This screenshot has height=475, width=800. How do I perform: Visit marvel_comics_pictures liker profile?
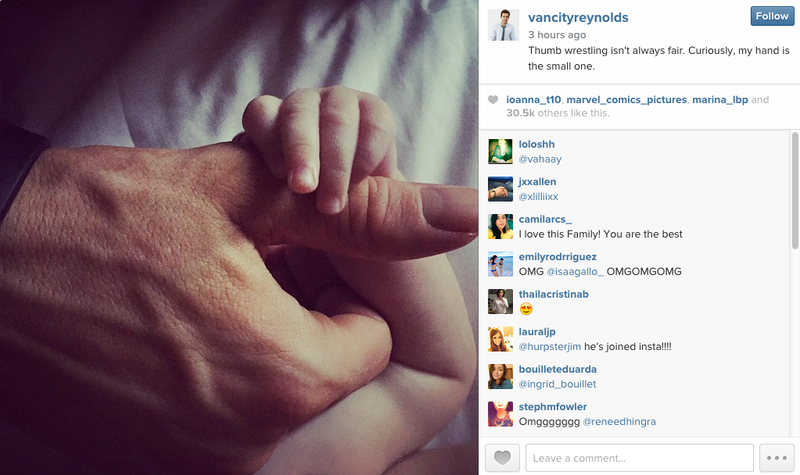click(627, 100)
